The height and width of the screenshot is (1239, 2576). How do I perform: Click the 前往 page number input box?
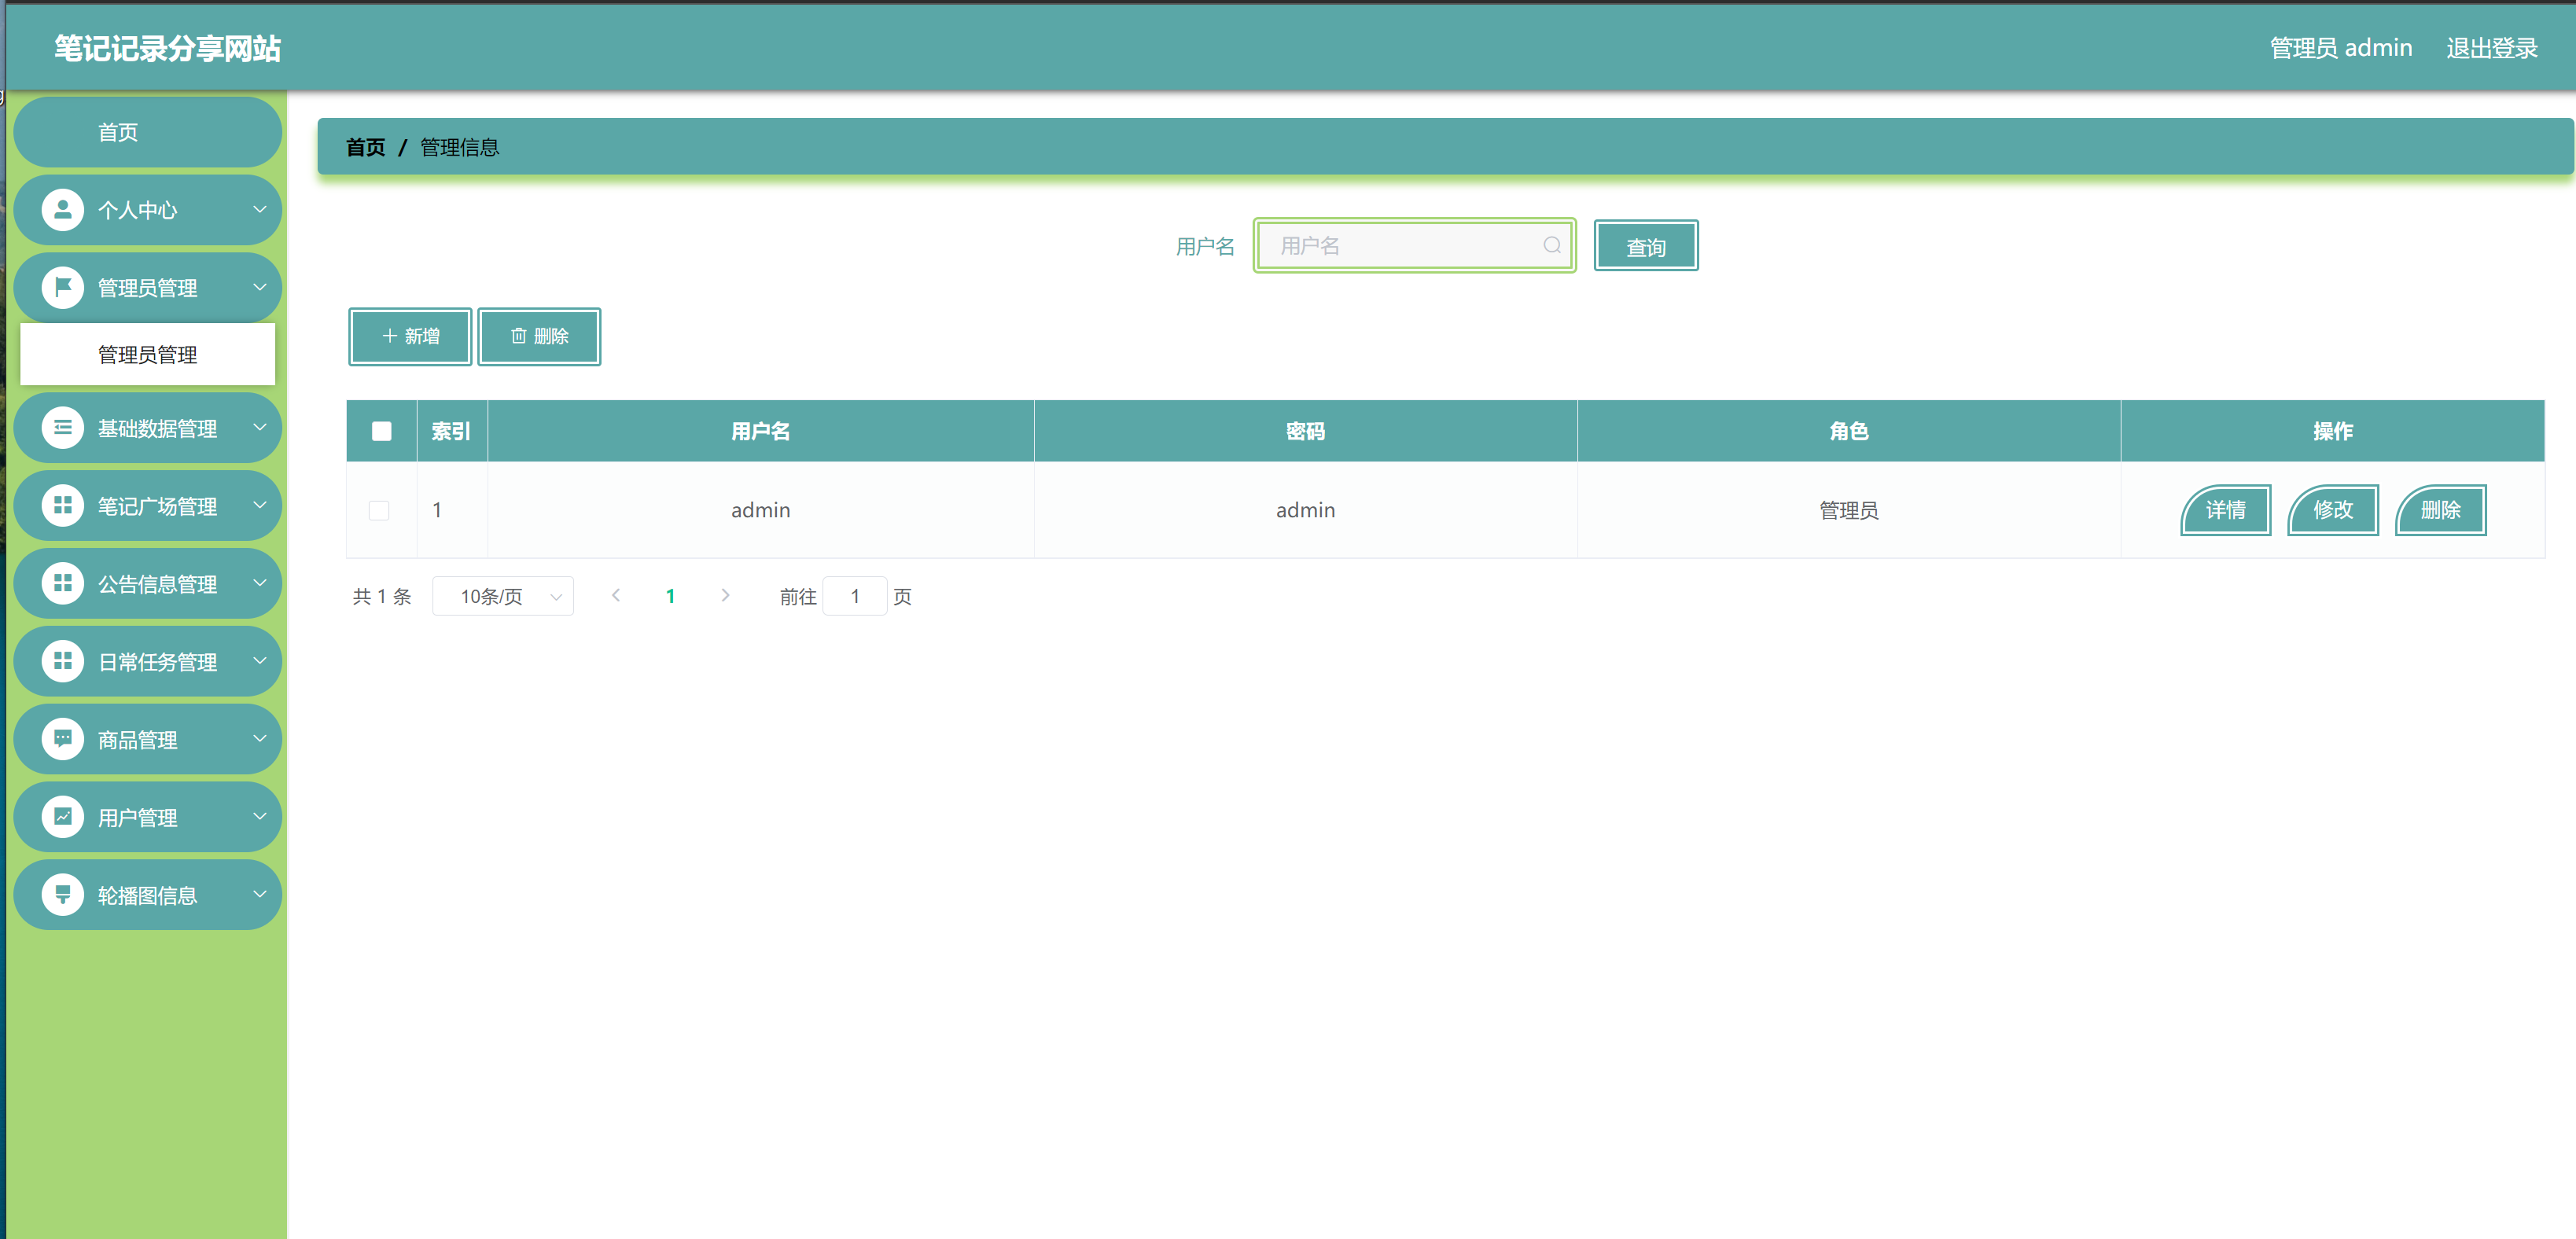tap(855, 596)
